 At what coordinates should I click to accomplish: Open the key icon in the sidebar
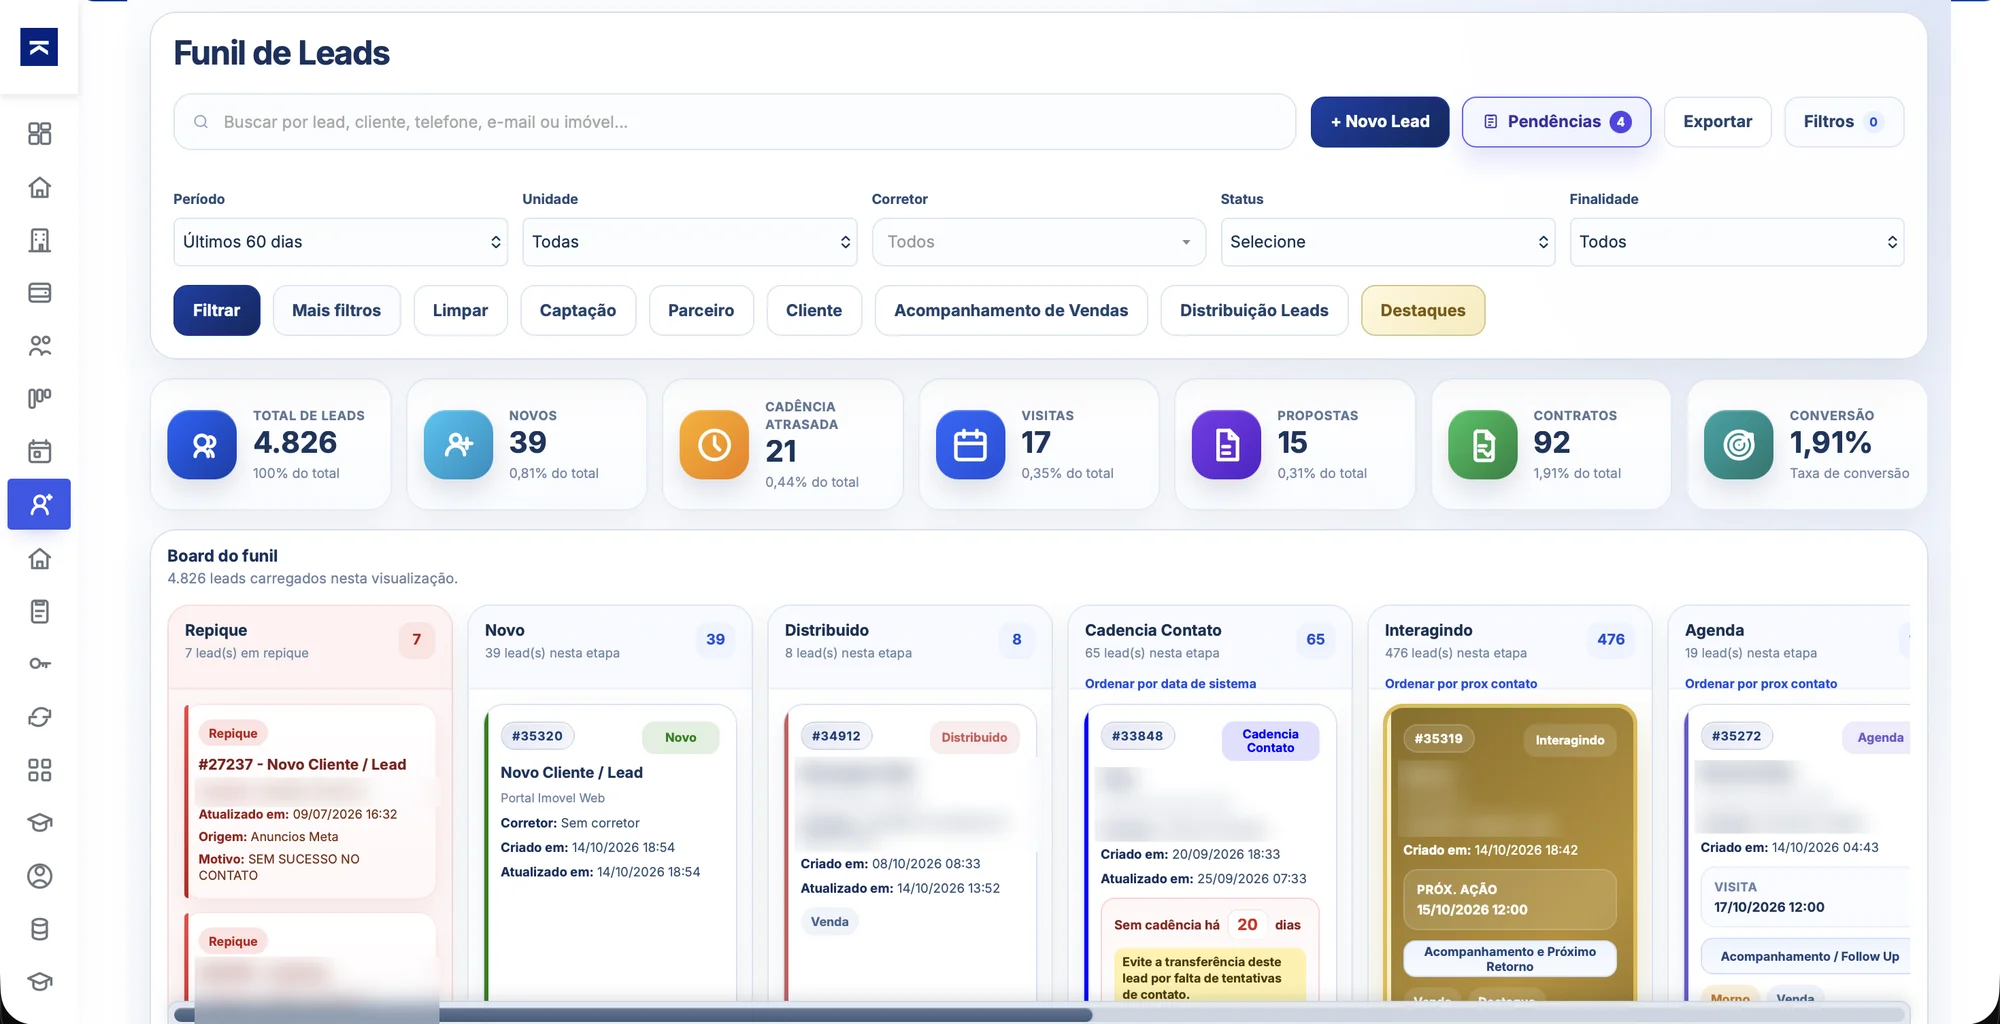point(39,664)
